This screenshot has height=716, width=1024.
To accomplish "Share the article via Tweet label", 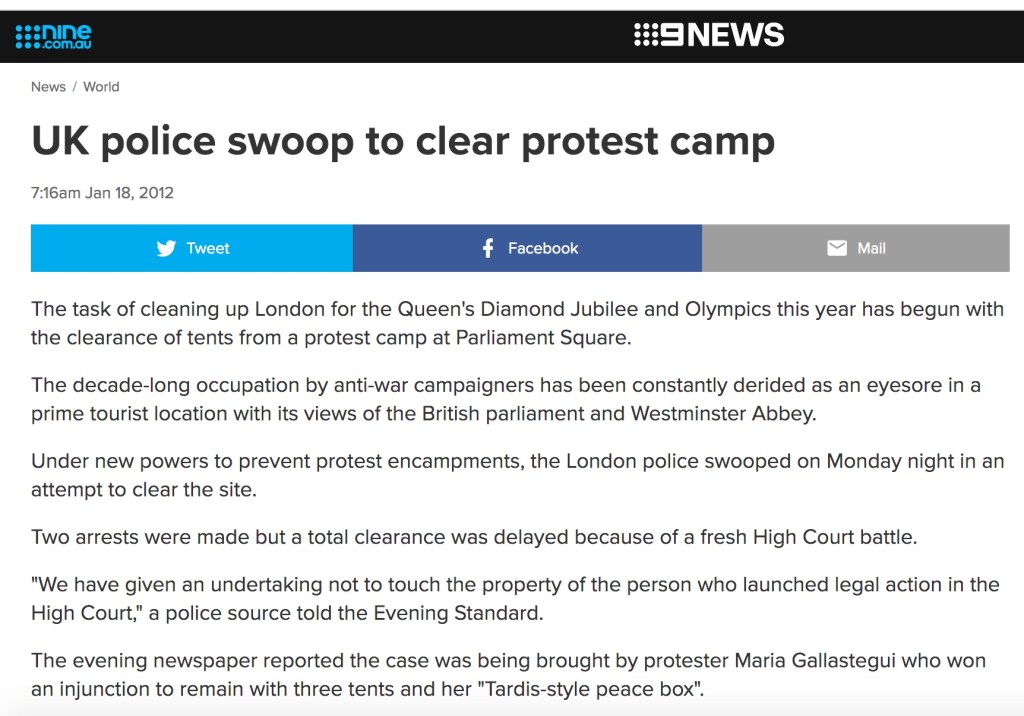I will pos(208,248).
